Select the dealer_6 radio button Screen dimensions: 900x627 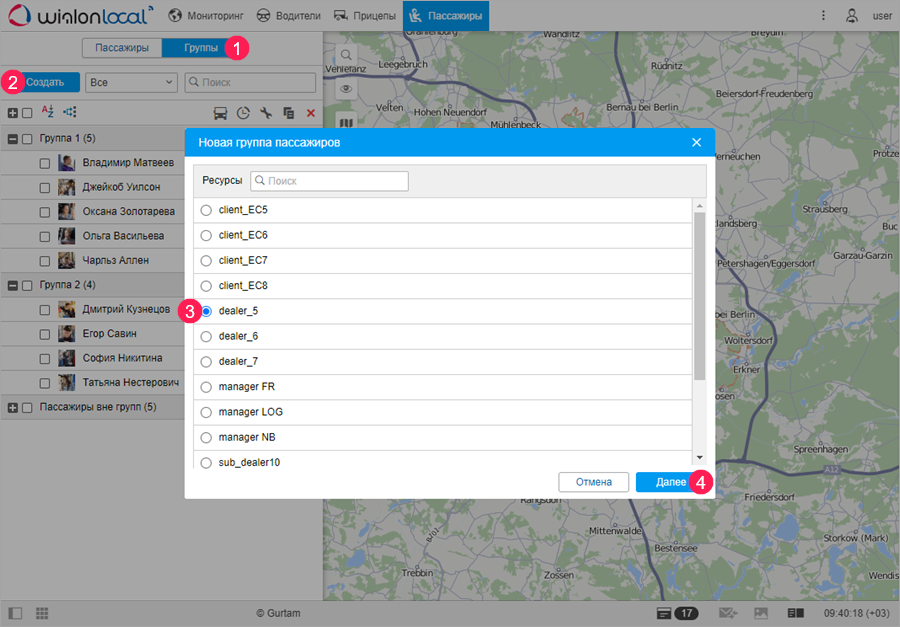(x=206, y=336)
